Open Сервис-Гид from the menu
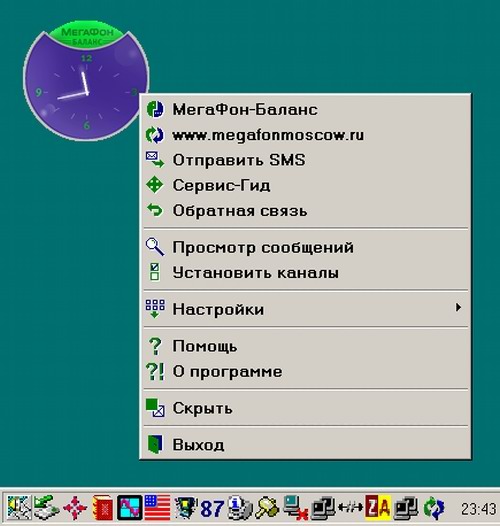This screenshot has height=526, width=500. (305, 185)
